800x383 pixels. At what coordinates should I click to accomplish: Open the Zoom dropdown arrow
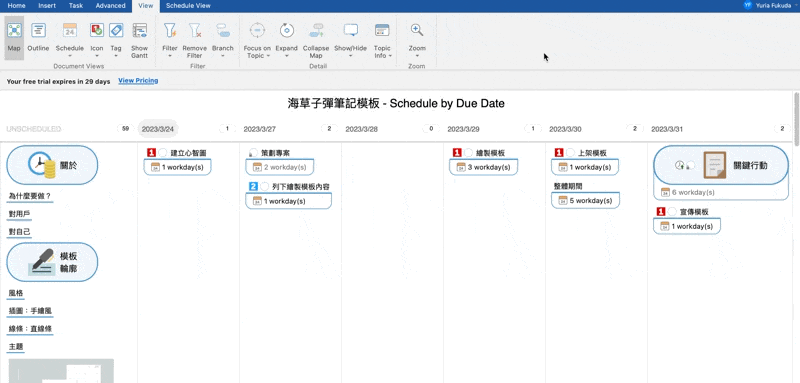417,56
